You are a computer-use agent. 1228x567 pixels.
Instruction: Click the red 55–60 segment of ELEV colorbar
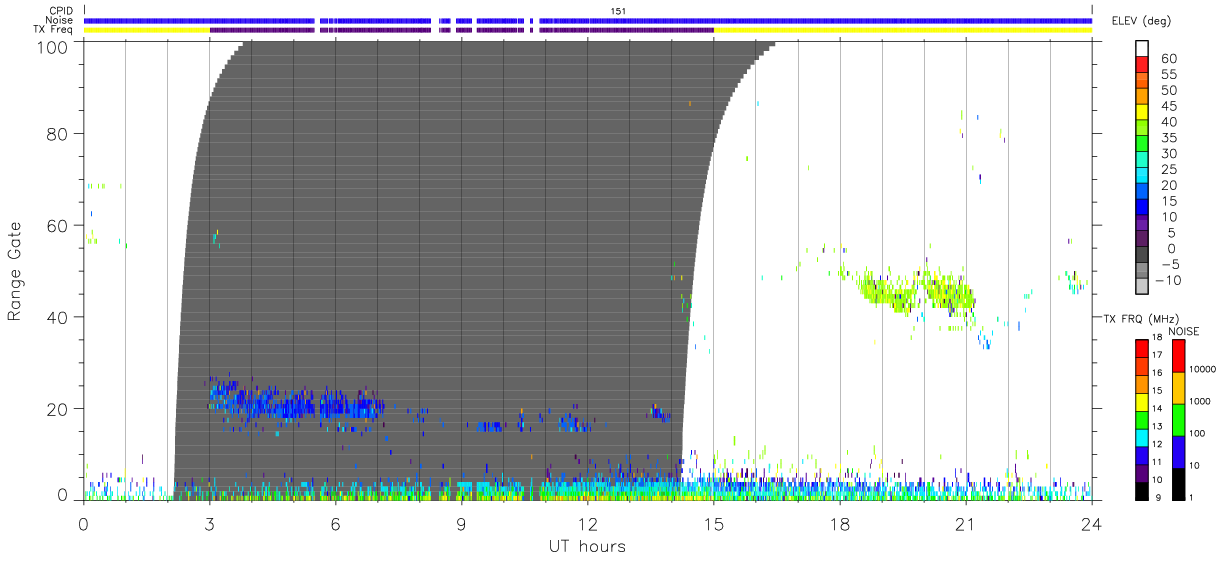tap(1142, 65)
